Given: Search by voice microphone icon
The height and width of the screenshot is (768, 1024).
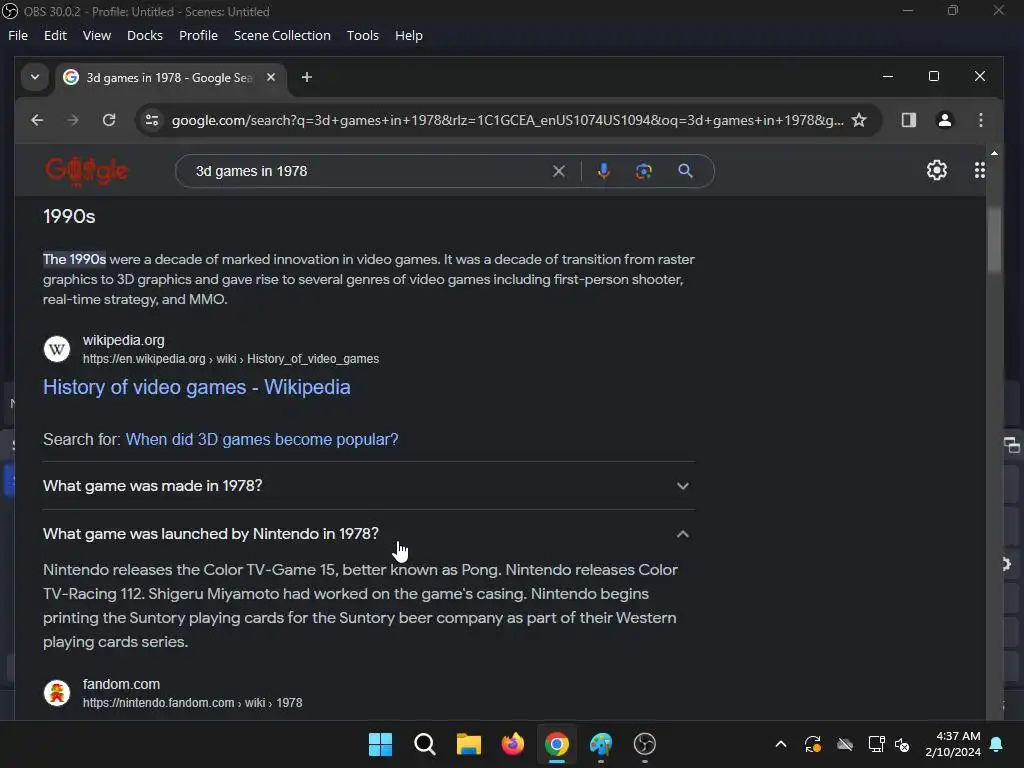Looking at the screenshot, I should click(x=603, y=171).
